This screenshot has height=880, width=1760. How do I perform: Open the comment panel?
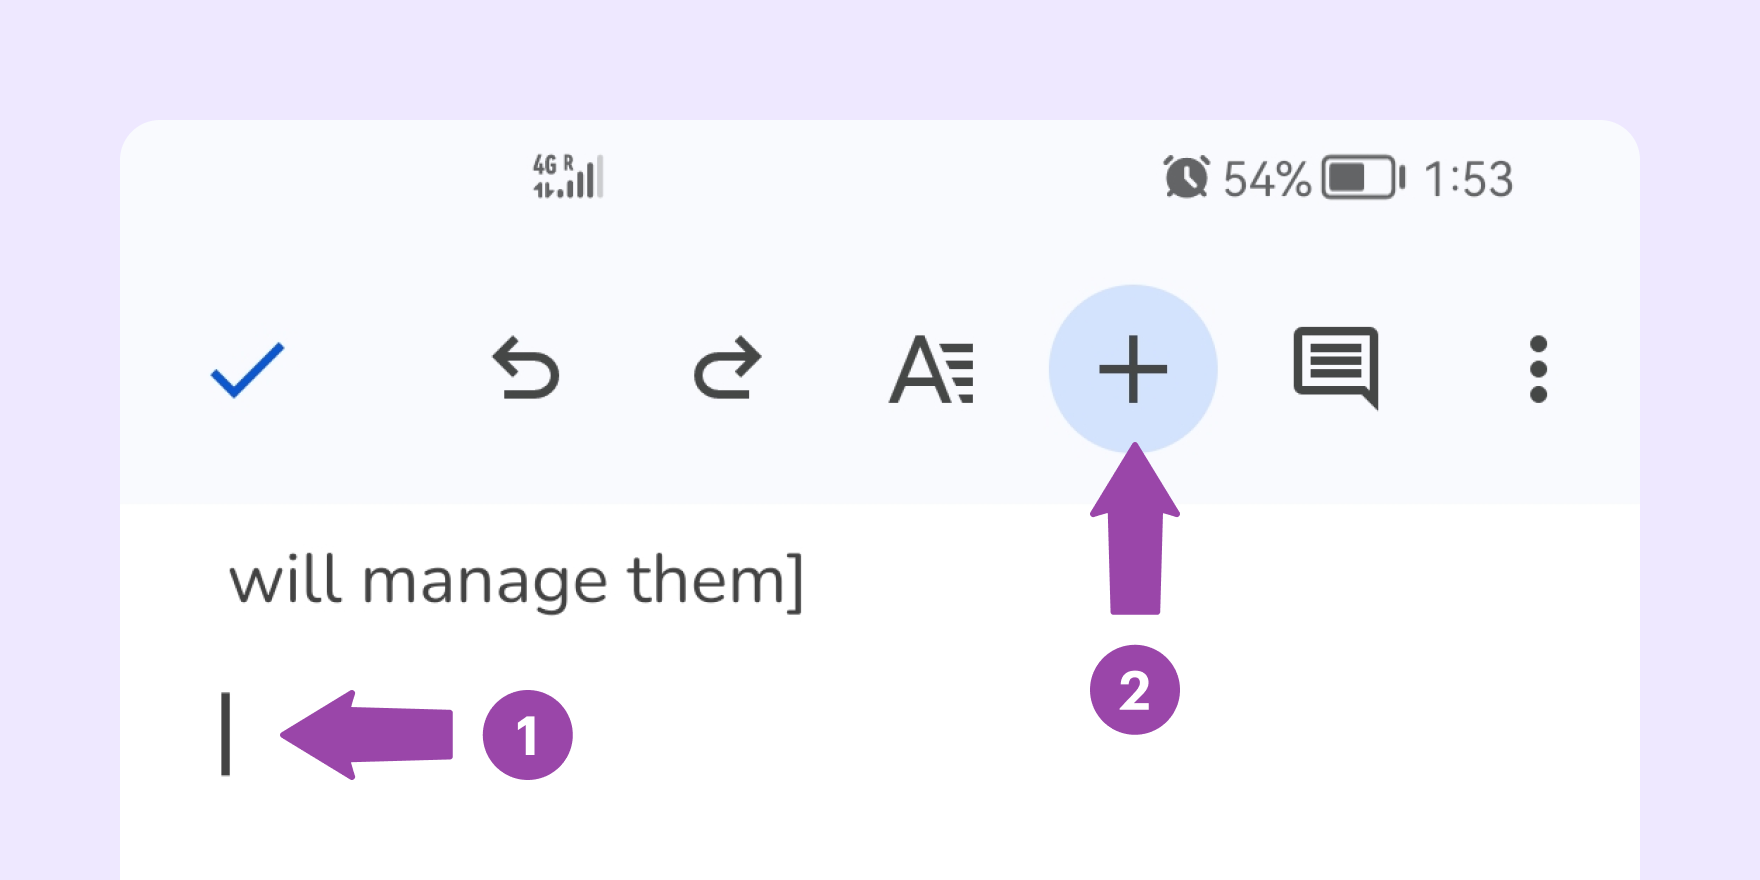point(1337,369)
